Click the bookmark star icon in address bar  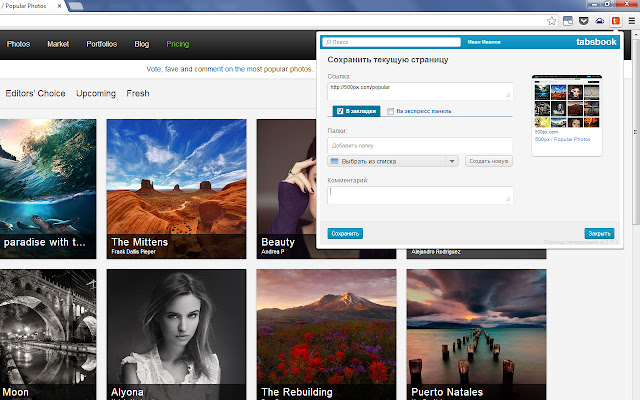[551, 21]
